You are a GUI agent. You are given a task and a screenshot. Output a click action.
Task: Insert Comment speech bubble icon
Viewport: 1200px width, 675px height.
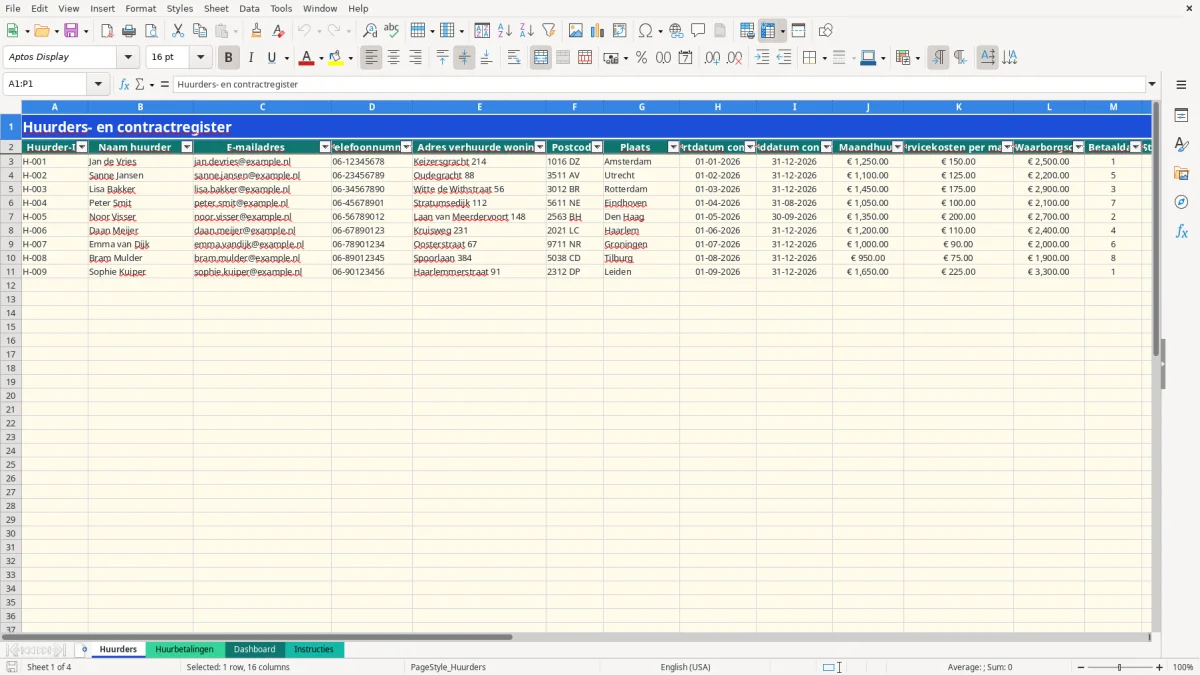[698, 31]
